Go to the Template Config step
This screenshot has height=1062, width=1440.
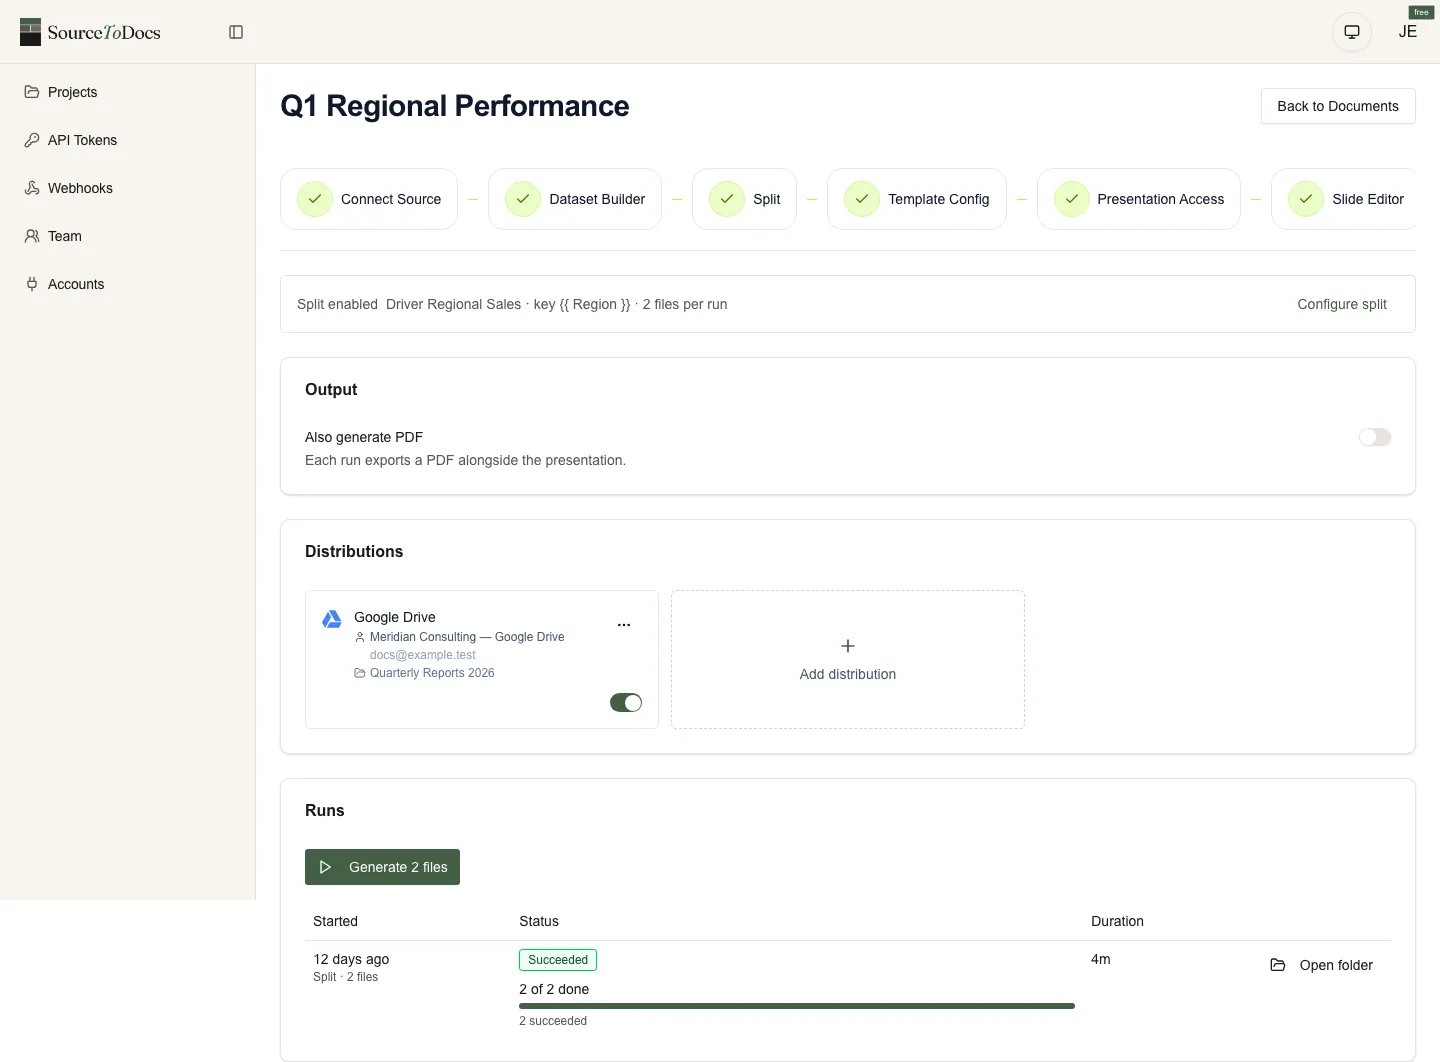coord(917,199)
